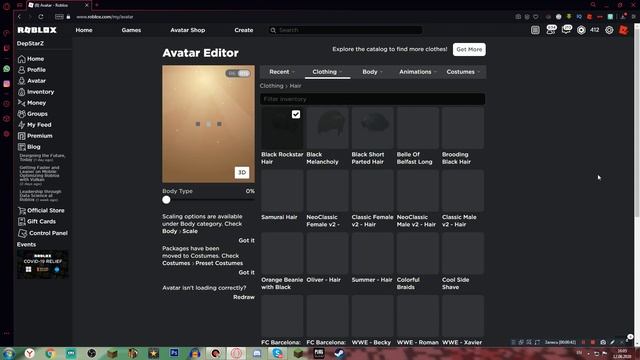640x360 pixels.
Task: Focus the Roblox Search field
Action: pos(346,30)
